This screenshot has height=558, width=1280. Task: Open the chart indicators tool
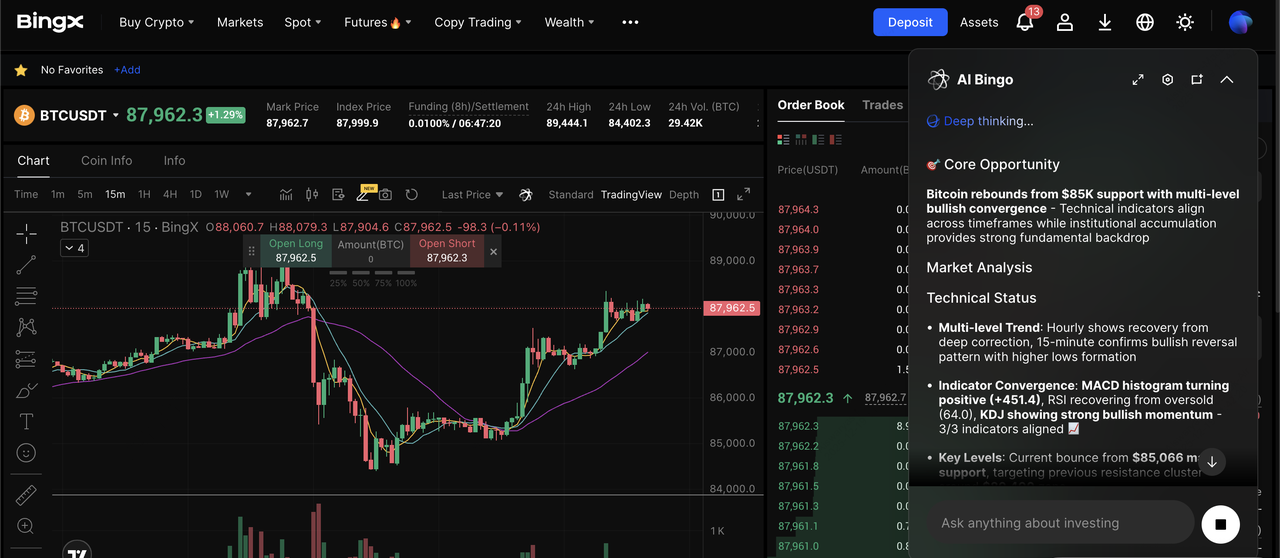tap(286, 194)
